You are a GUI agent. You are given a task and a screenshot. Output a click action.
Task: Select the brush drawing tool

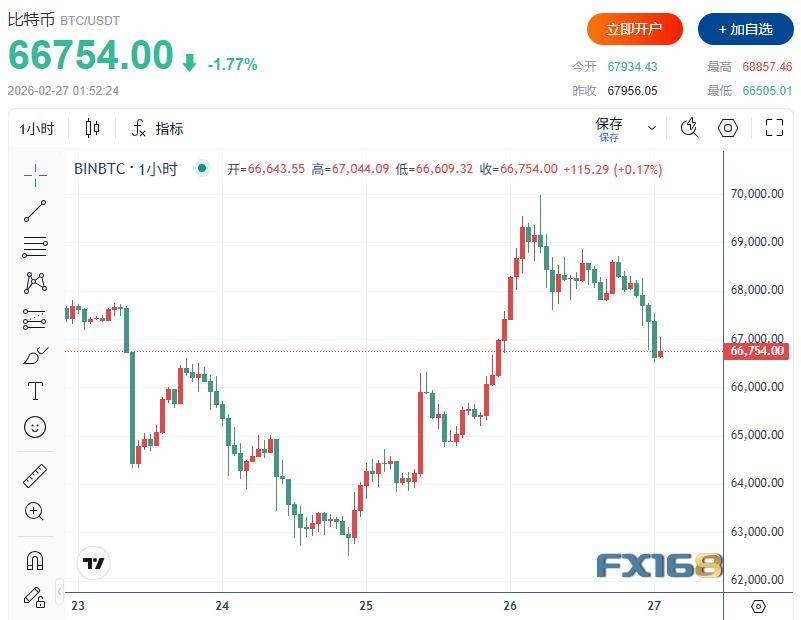click(35, 355)
